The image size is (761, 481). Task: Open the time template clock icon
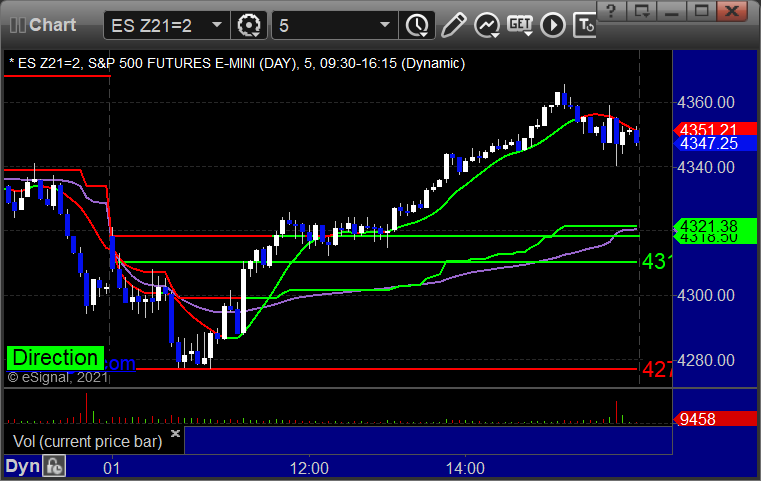click(416, 25)
